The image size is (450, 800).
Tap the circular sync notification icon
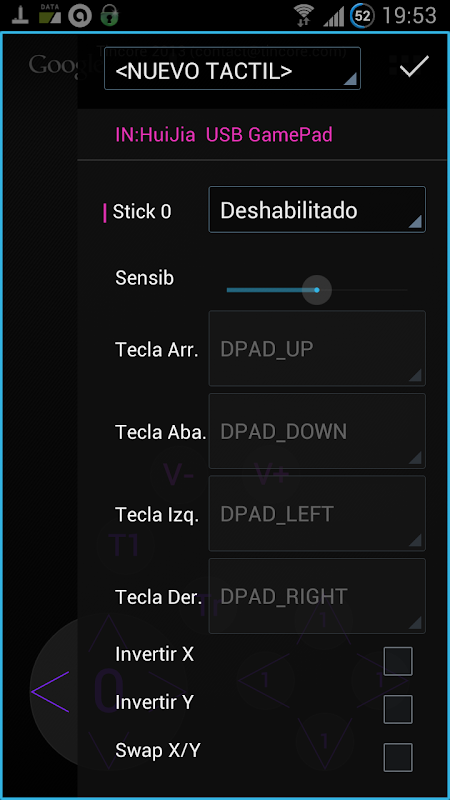80,16
